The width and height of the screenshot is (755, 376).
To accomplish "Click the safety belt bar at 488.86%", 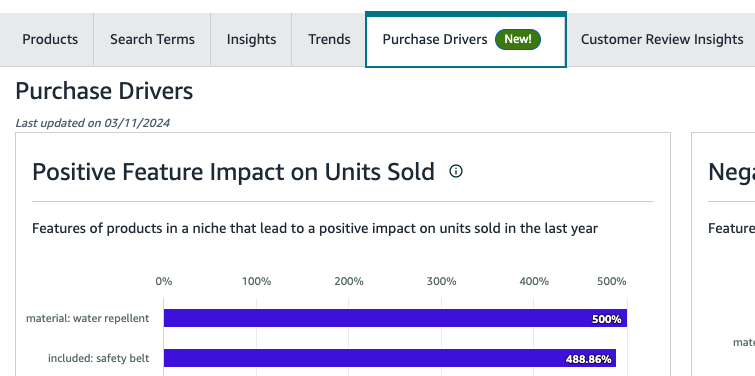I will pos(390,358).
